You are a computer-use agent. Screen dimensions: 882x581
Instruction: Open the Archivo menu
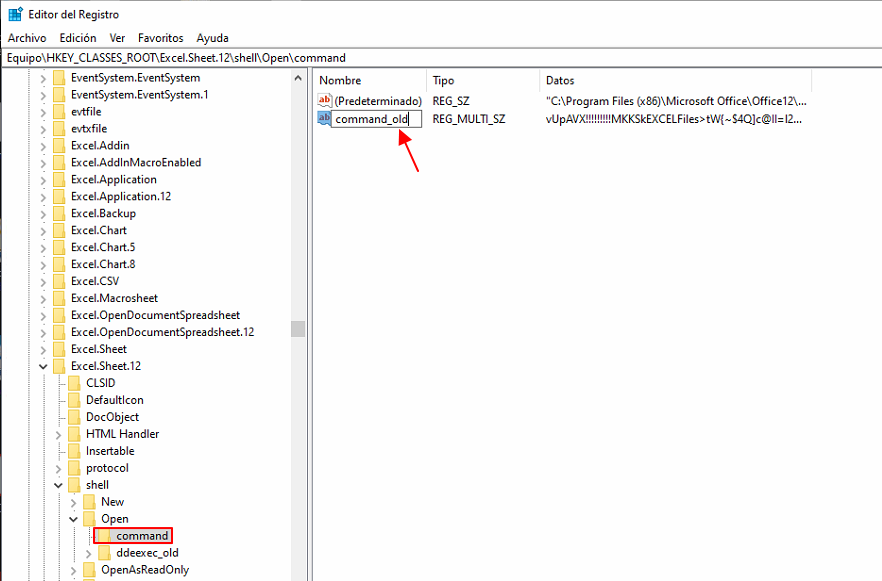27,38
